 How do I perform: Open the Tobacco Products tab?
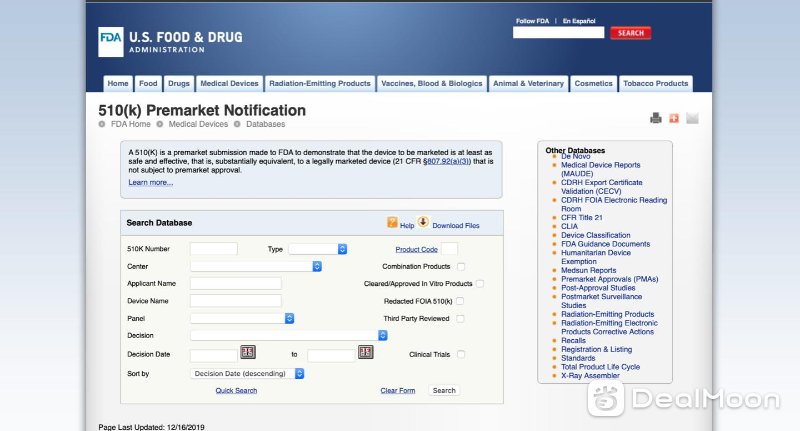pos(656,84)
